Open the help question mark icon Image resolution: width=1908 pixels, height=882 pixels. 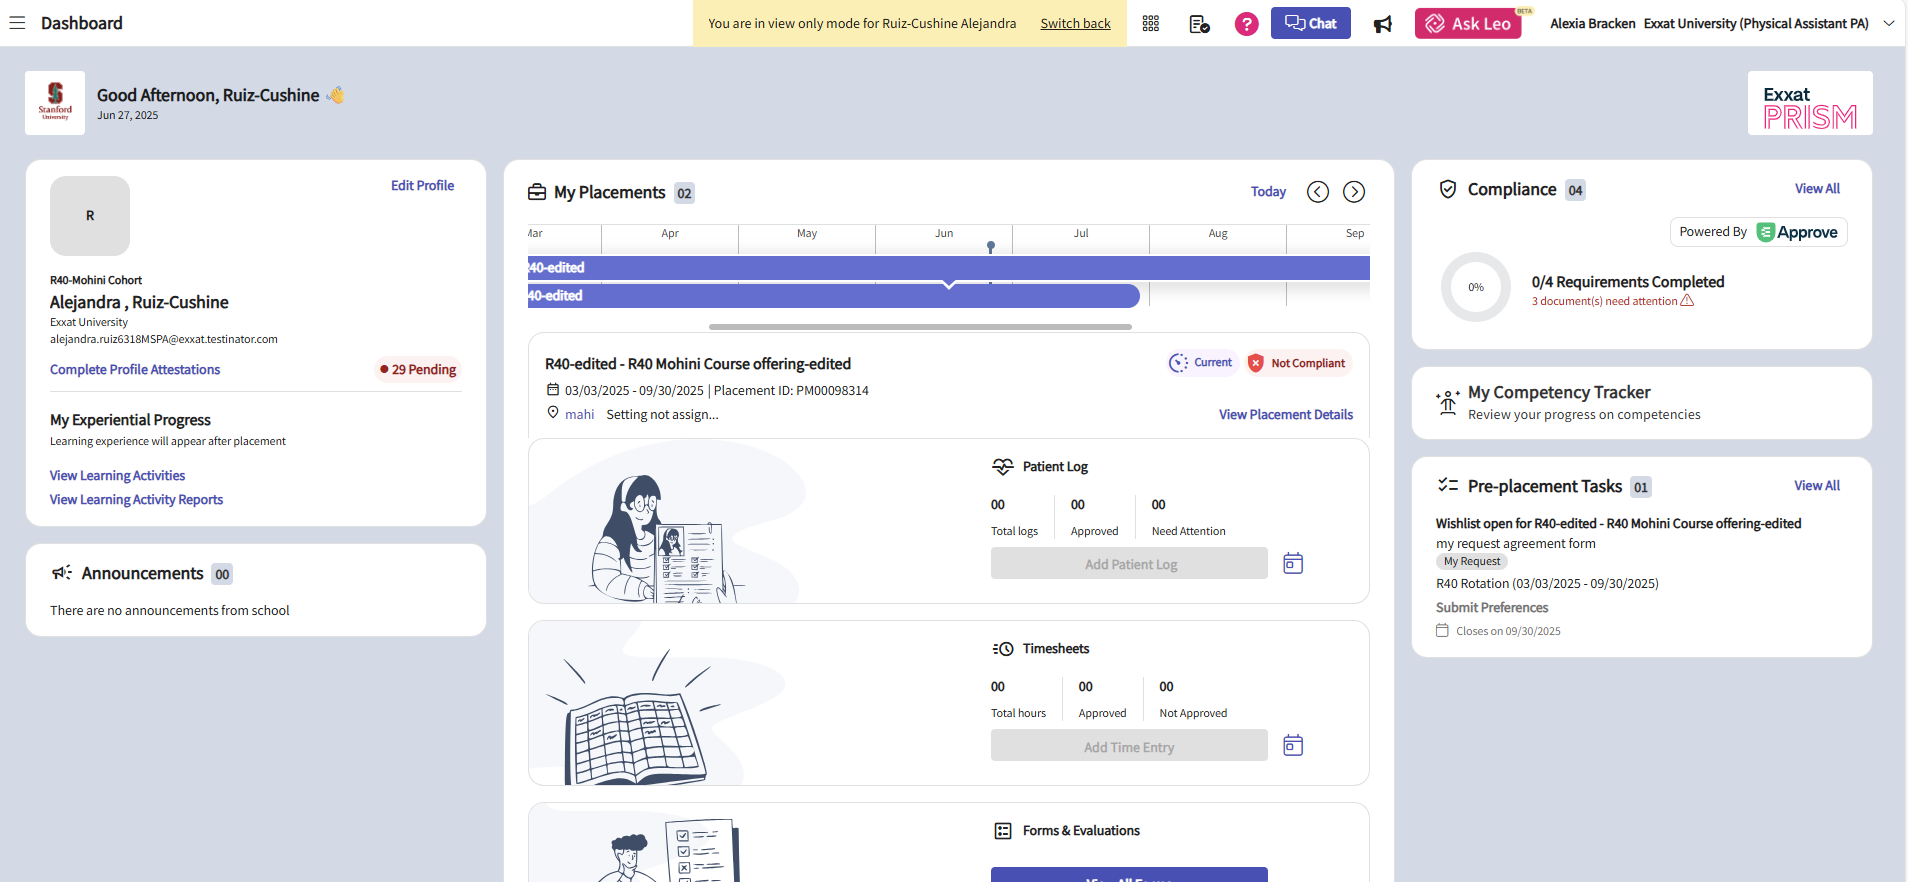point(1246,23)
